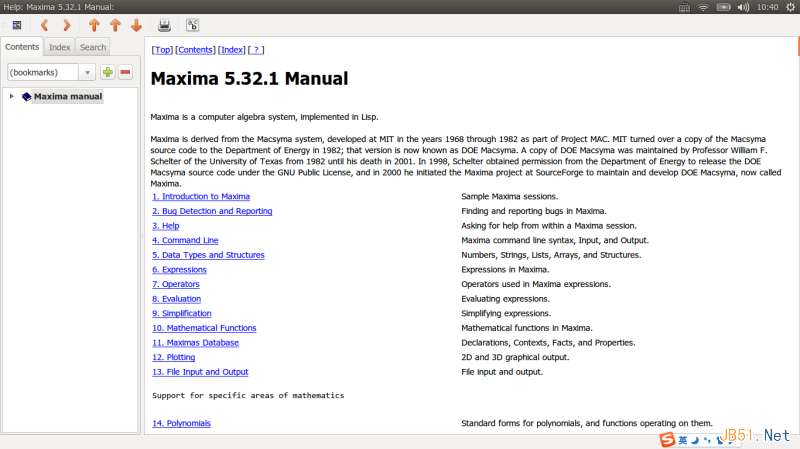Add a bookmark with green plus
This screenshot has width=800, height=449.
[108, 72]
